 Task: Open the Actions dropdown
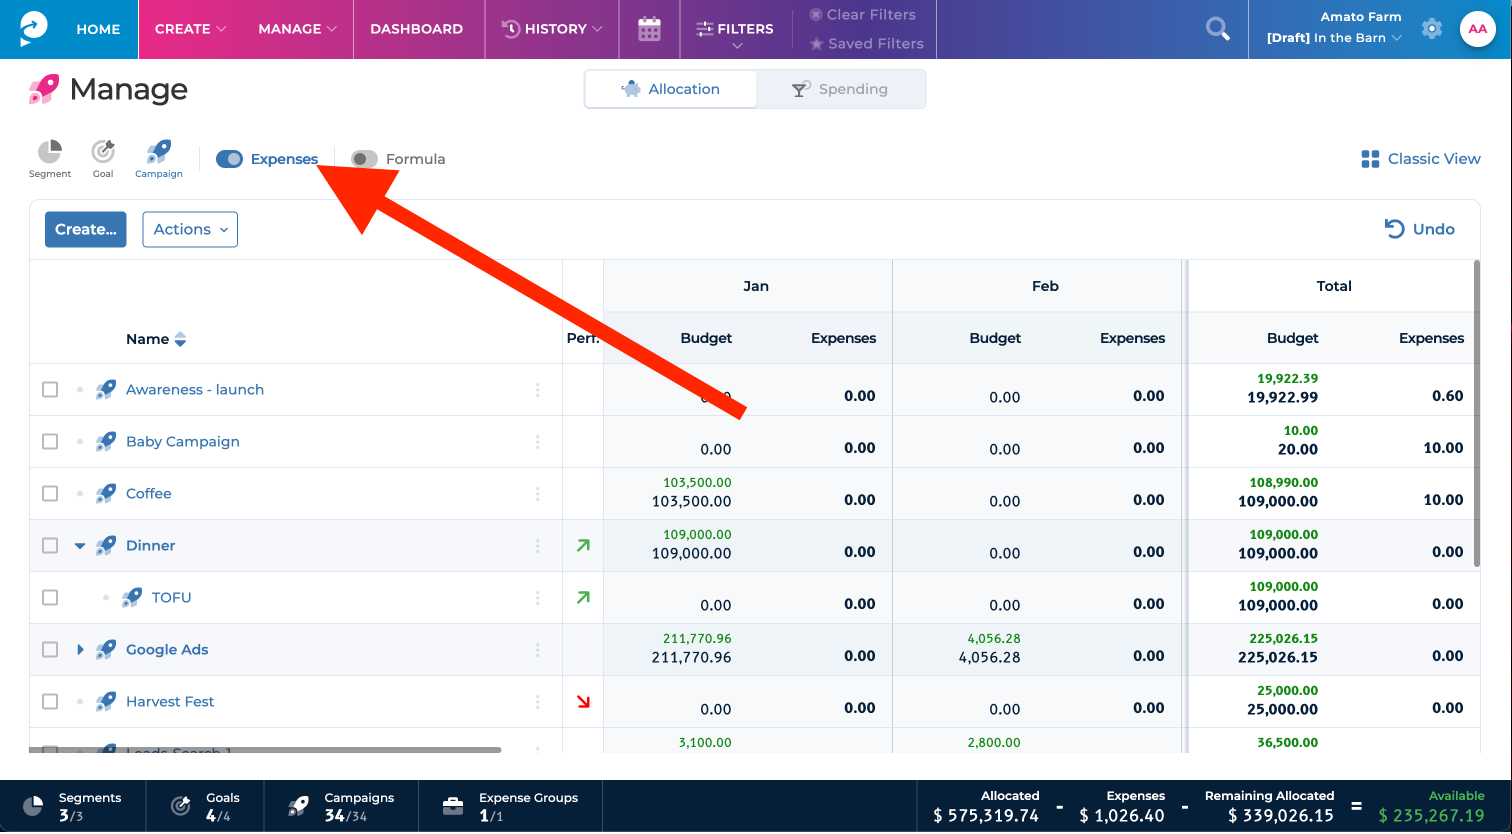[190, 229]
